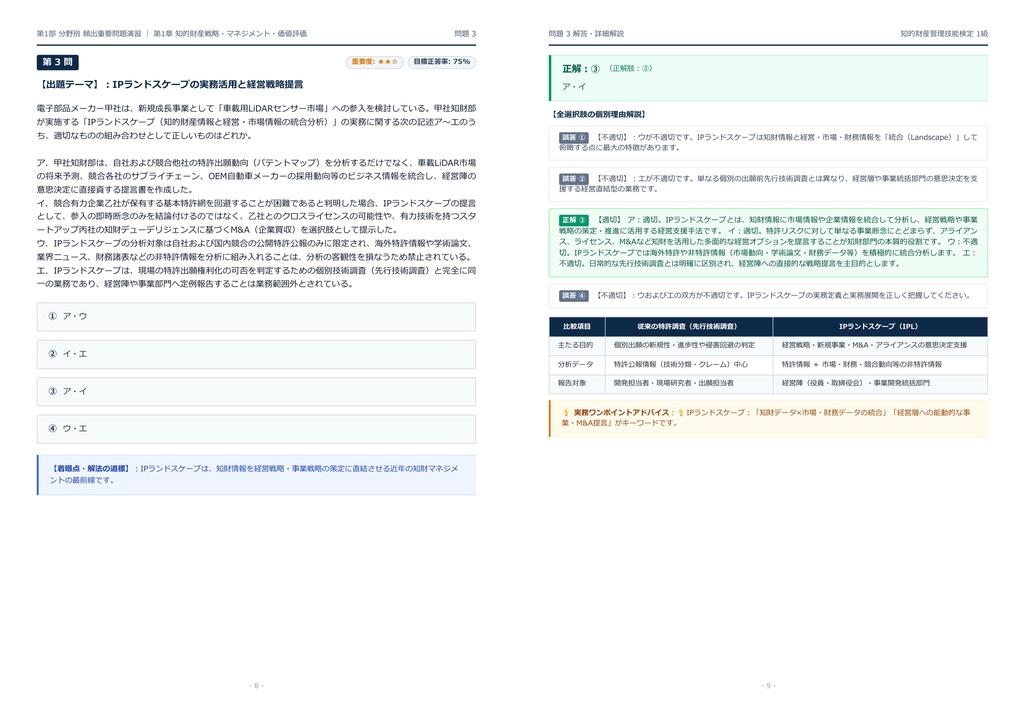This screenshot has height=724, width=1024.
Task: Click the 誤答 ① badge
Action: [573, 138]
